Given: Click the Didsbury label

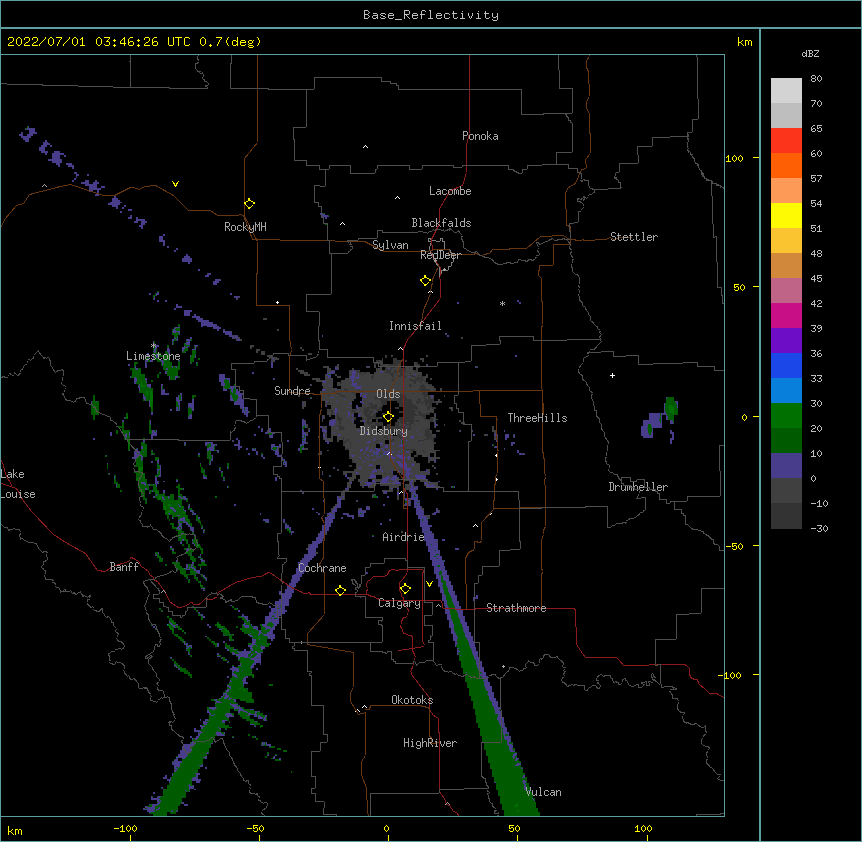Looking at the screenshot, I should pyautogui.click(x=384, y=431).
